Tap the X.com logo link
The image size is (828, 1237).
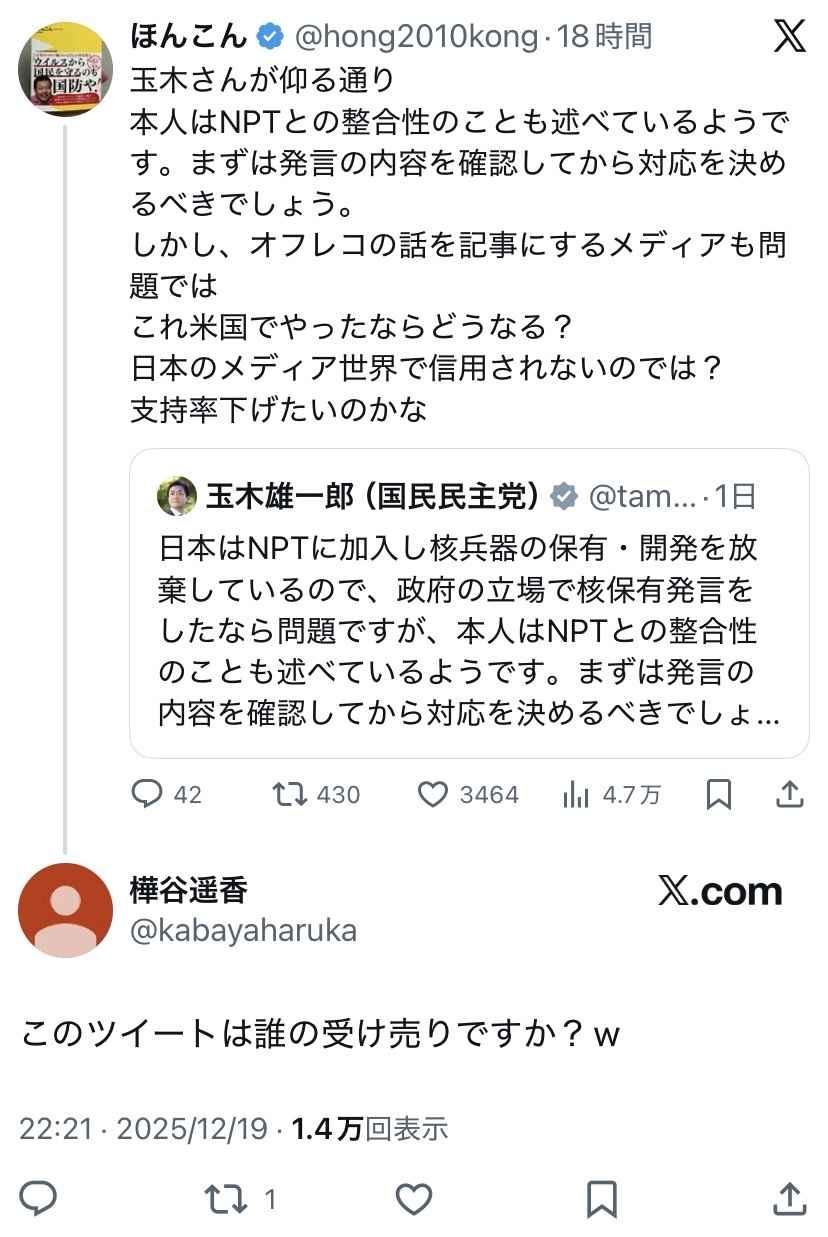click(x=720, y=891)
